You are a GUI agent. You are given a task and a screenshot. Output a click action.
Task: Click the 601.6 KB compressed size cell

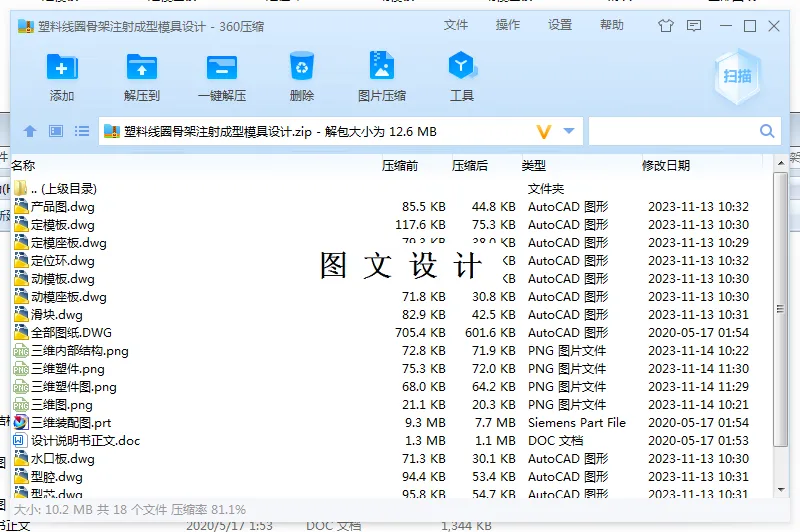(x=490, y=333)
